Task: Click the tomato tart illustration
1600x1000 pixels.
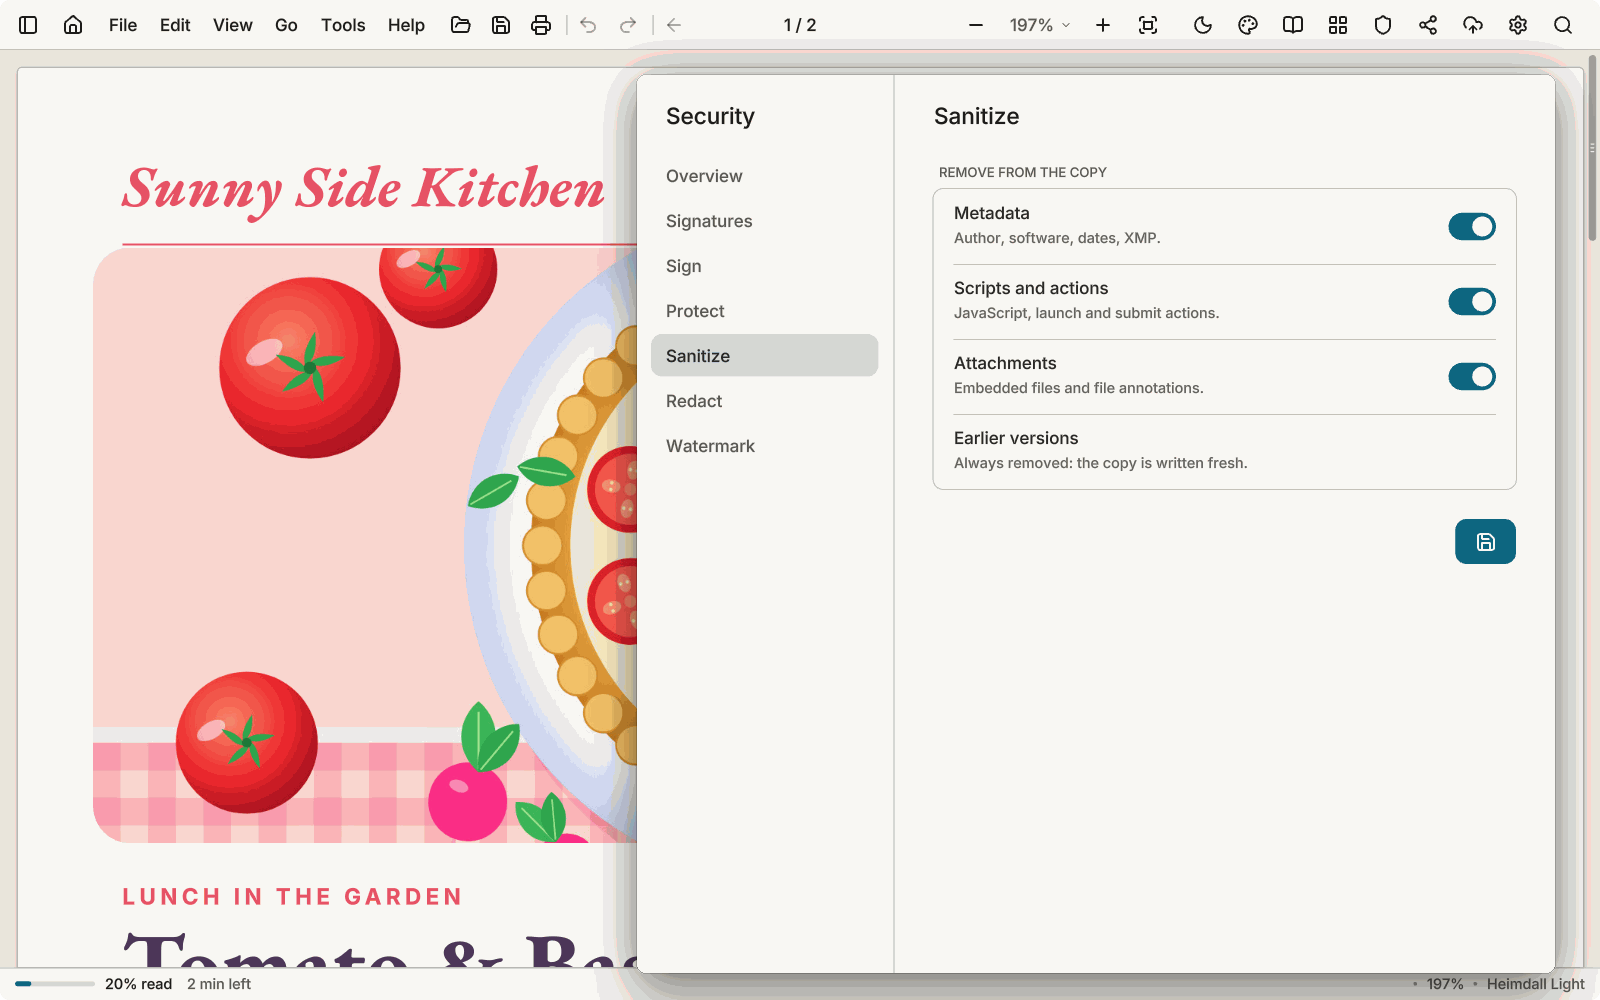Action: [x=365, y=545]
